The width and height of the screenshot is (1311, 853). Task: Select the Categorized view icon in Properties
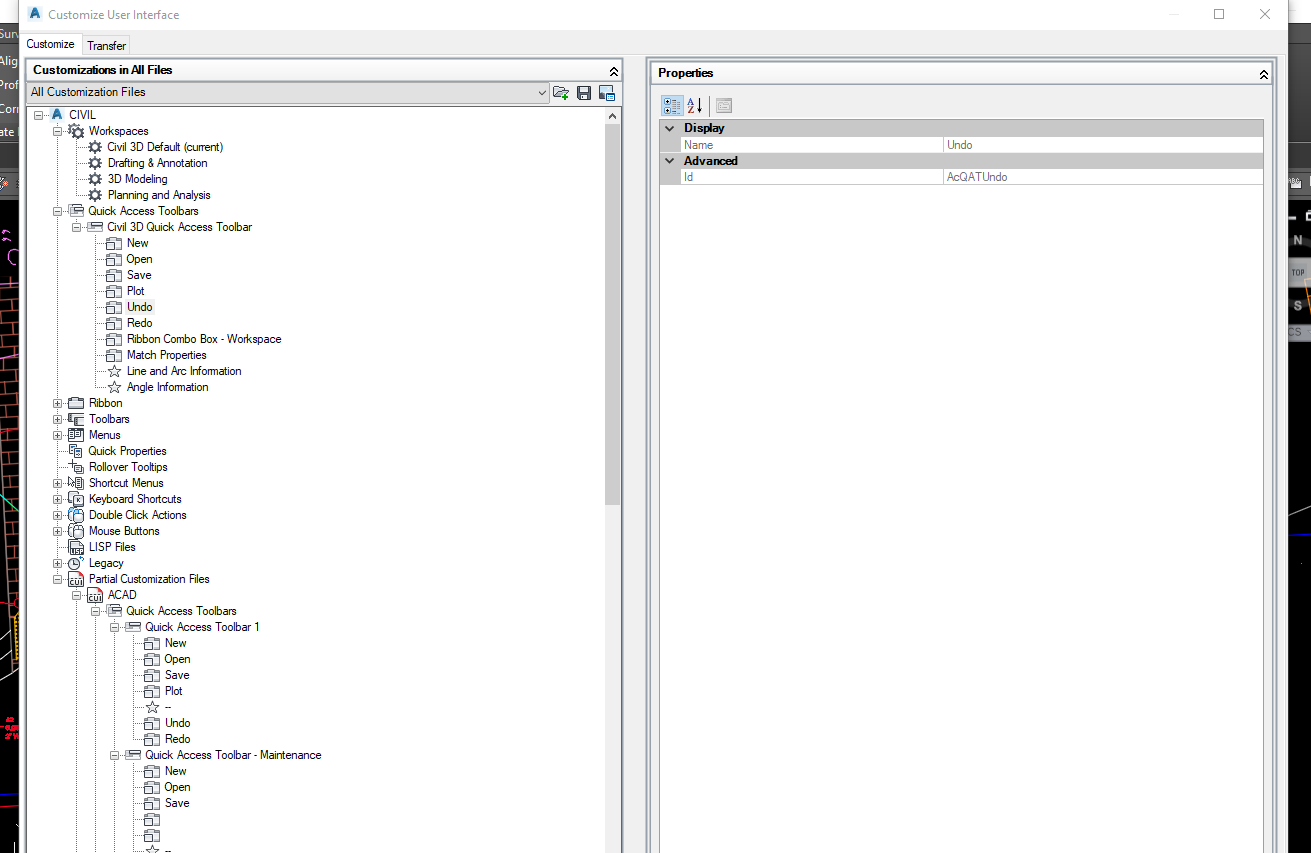[672, 105]
